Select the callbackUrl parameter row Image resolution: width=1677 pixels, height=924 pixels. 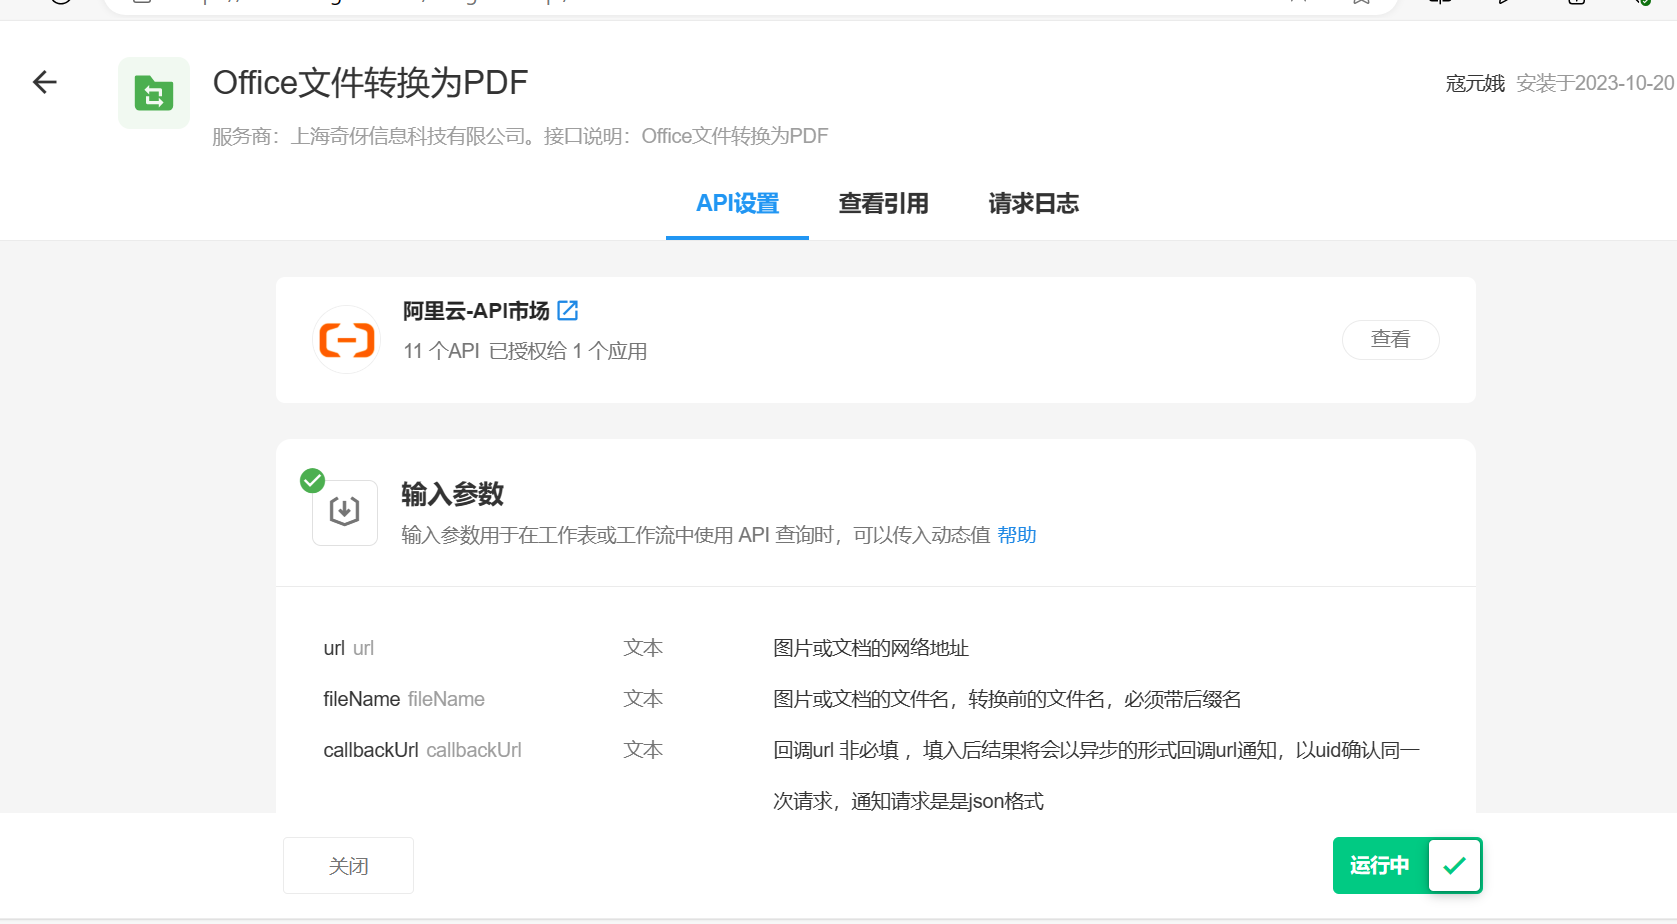pos(422,750)
